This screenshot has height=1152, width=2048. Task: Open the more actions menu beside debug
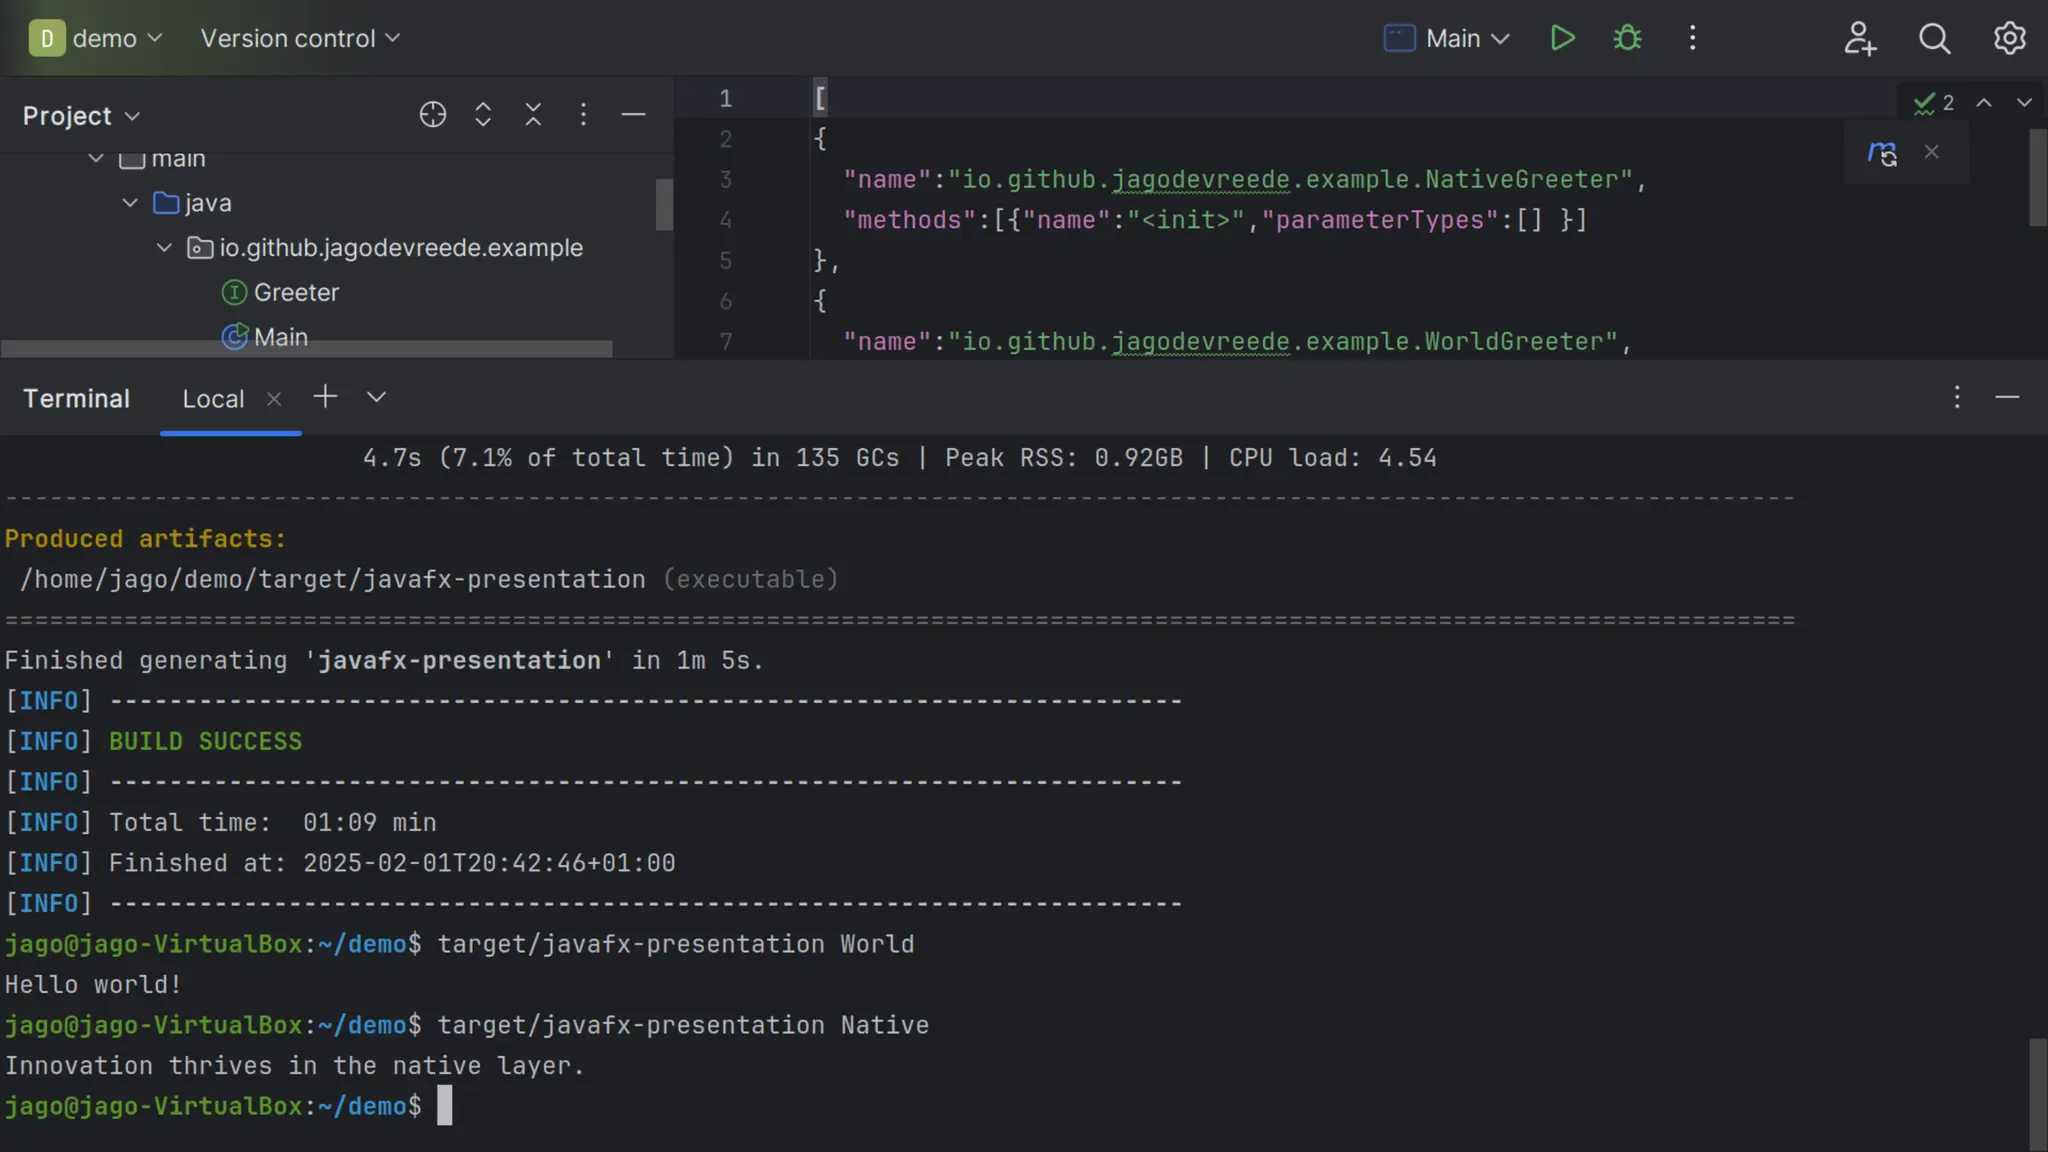point(1692,38)
